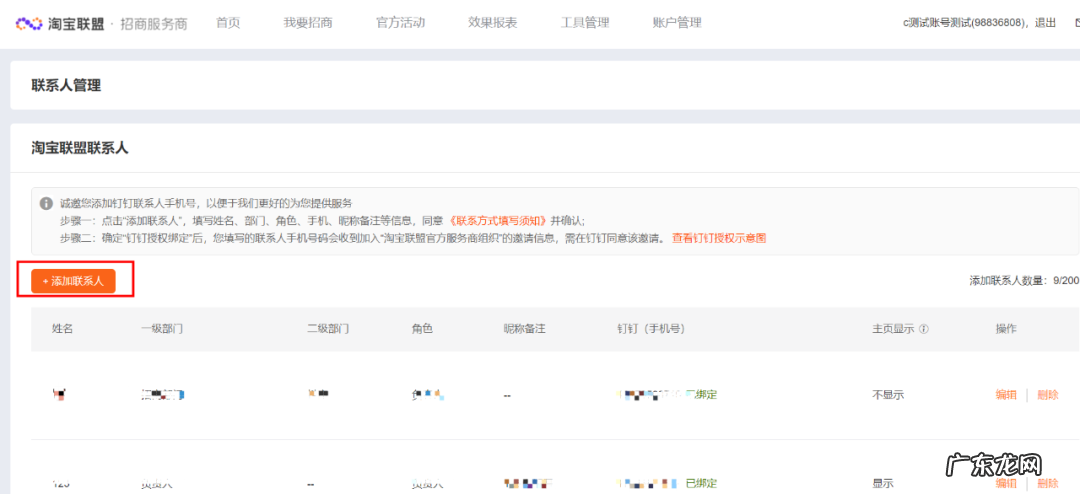
Task: Open the 工具管理 menu
Action: [585, 23]
